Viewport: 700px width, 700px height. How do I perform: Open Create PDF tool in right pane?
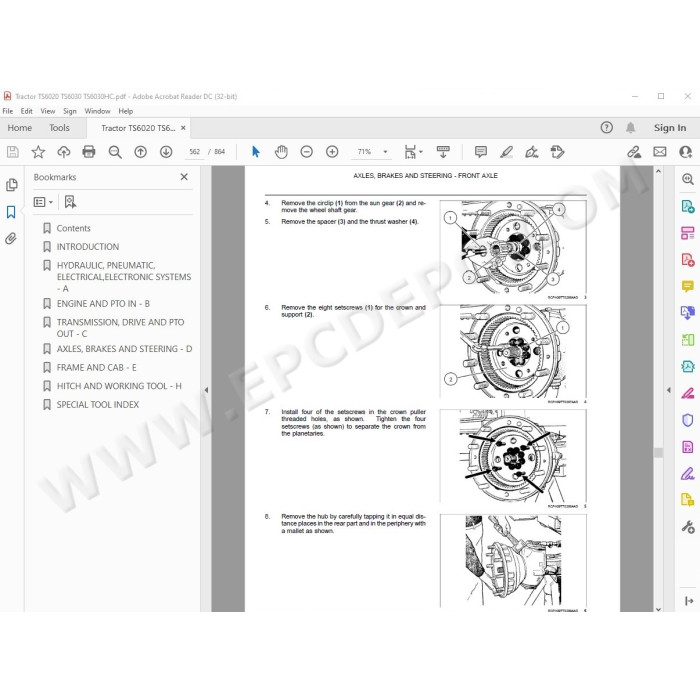tap(688, 259)
